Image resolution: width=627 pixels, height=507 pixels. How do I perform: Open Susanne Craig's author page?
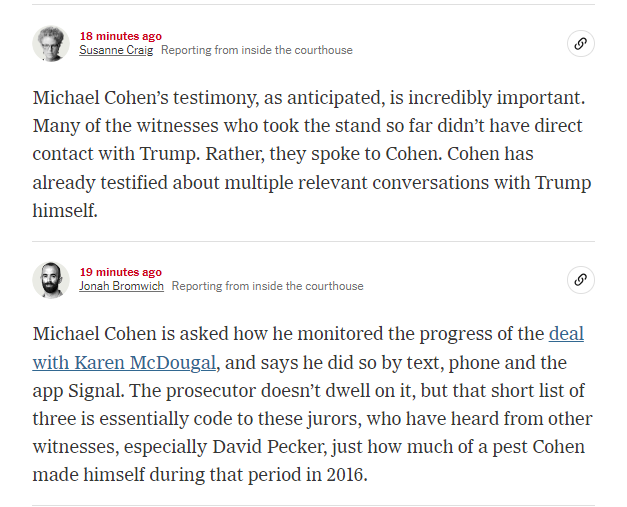pyautogui.click(x=116, y=50)
